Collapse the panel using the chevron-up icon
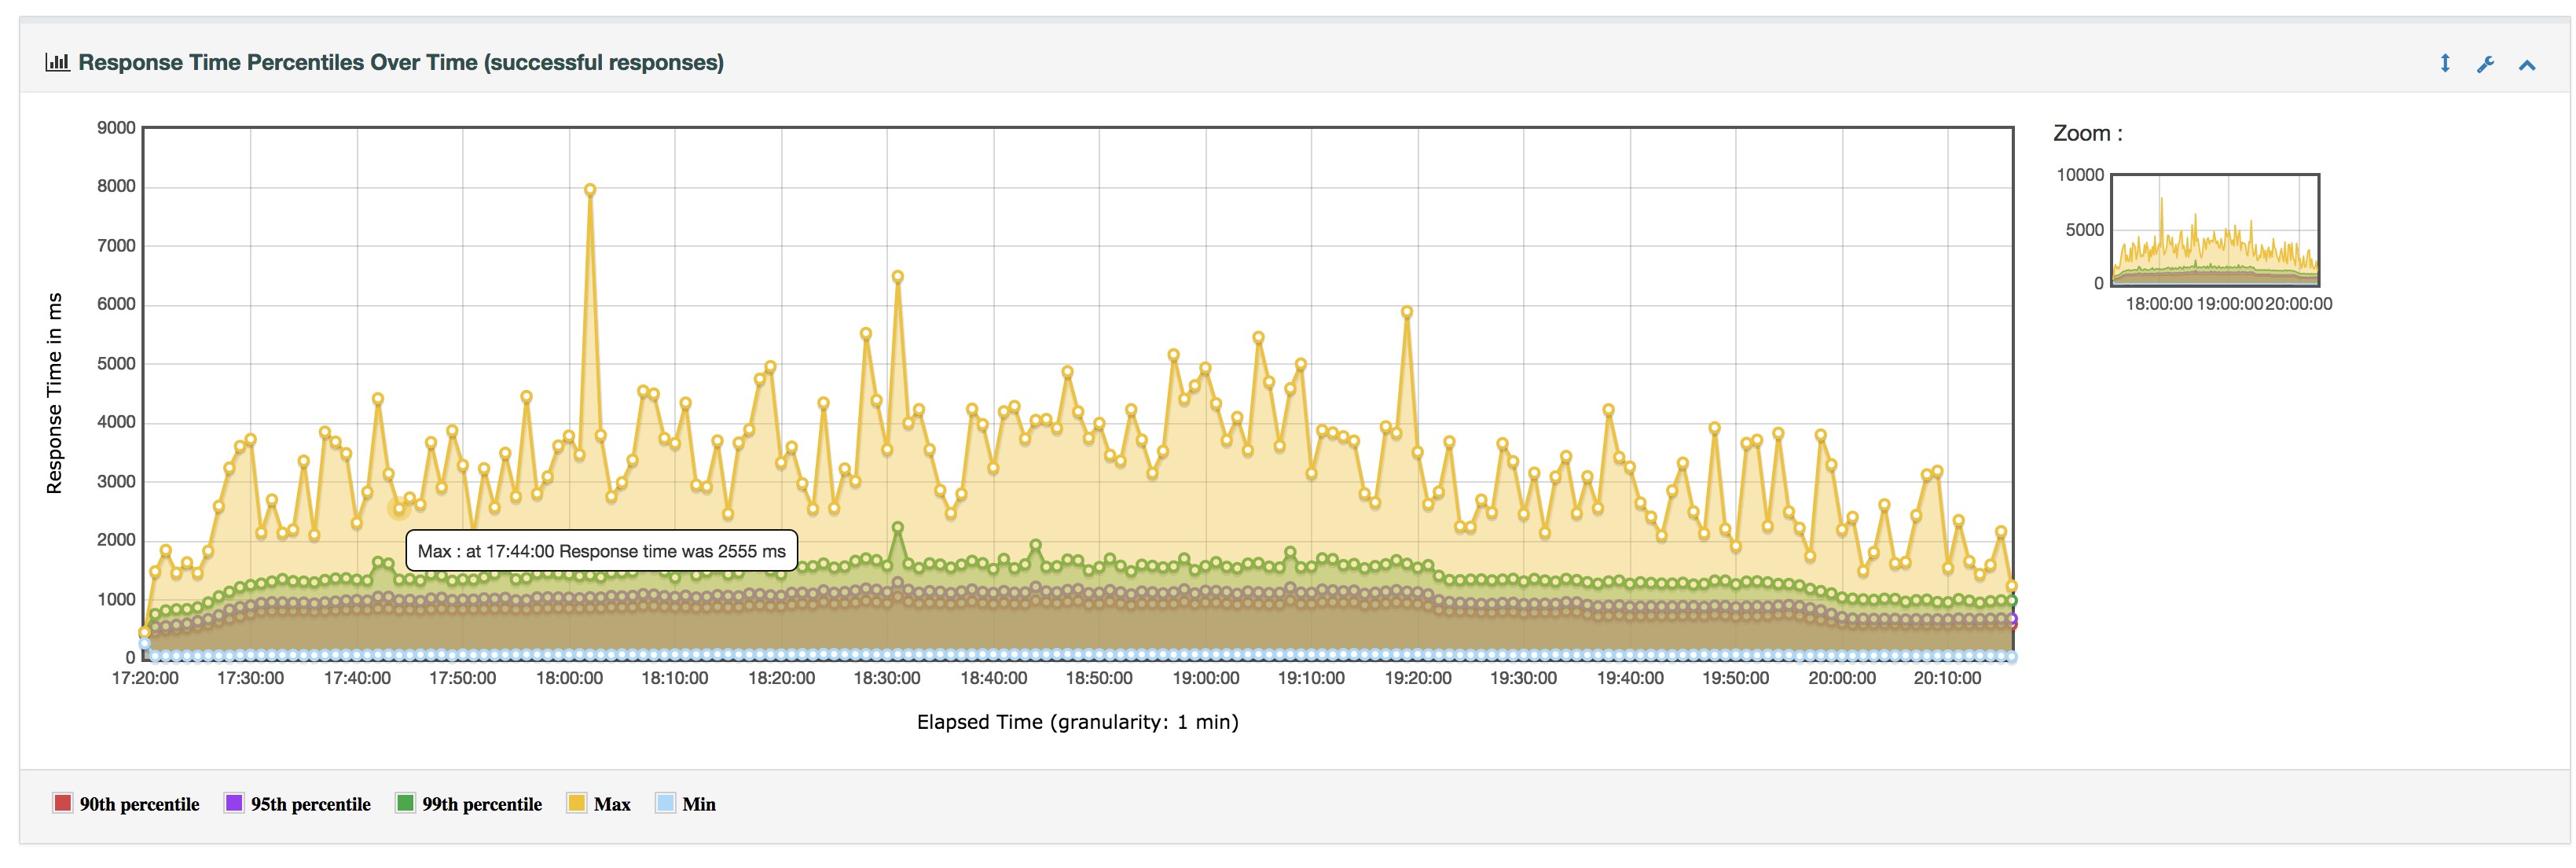Image resolution: width=2576 pixels, height=868 pixels. click(2527, 66)
